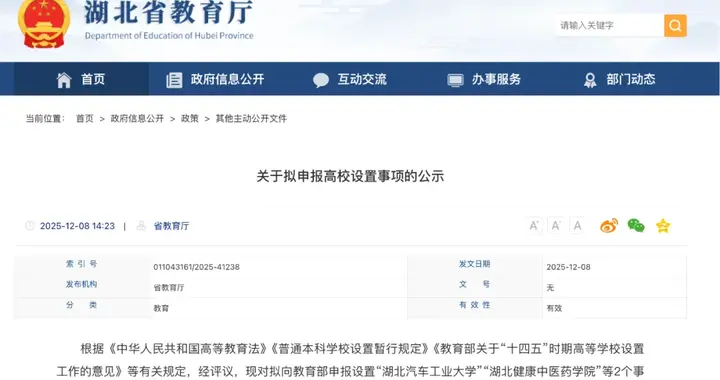Click the 湖北省教育厅 site title
The height and width of the screenshot is (380, 720).
(168, 12)
